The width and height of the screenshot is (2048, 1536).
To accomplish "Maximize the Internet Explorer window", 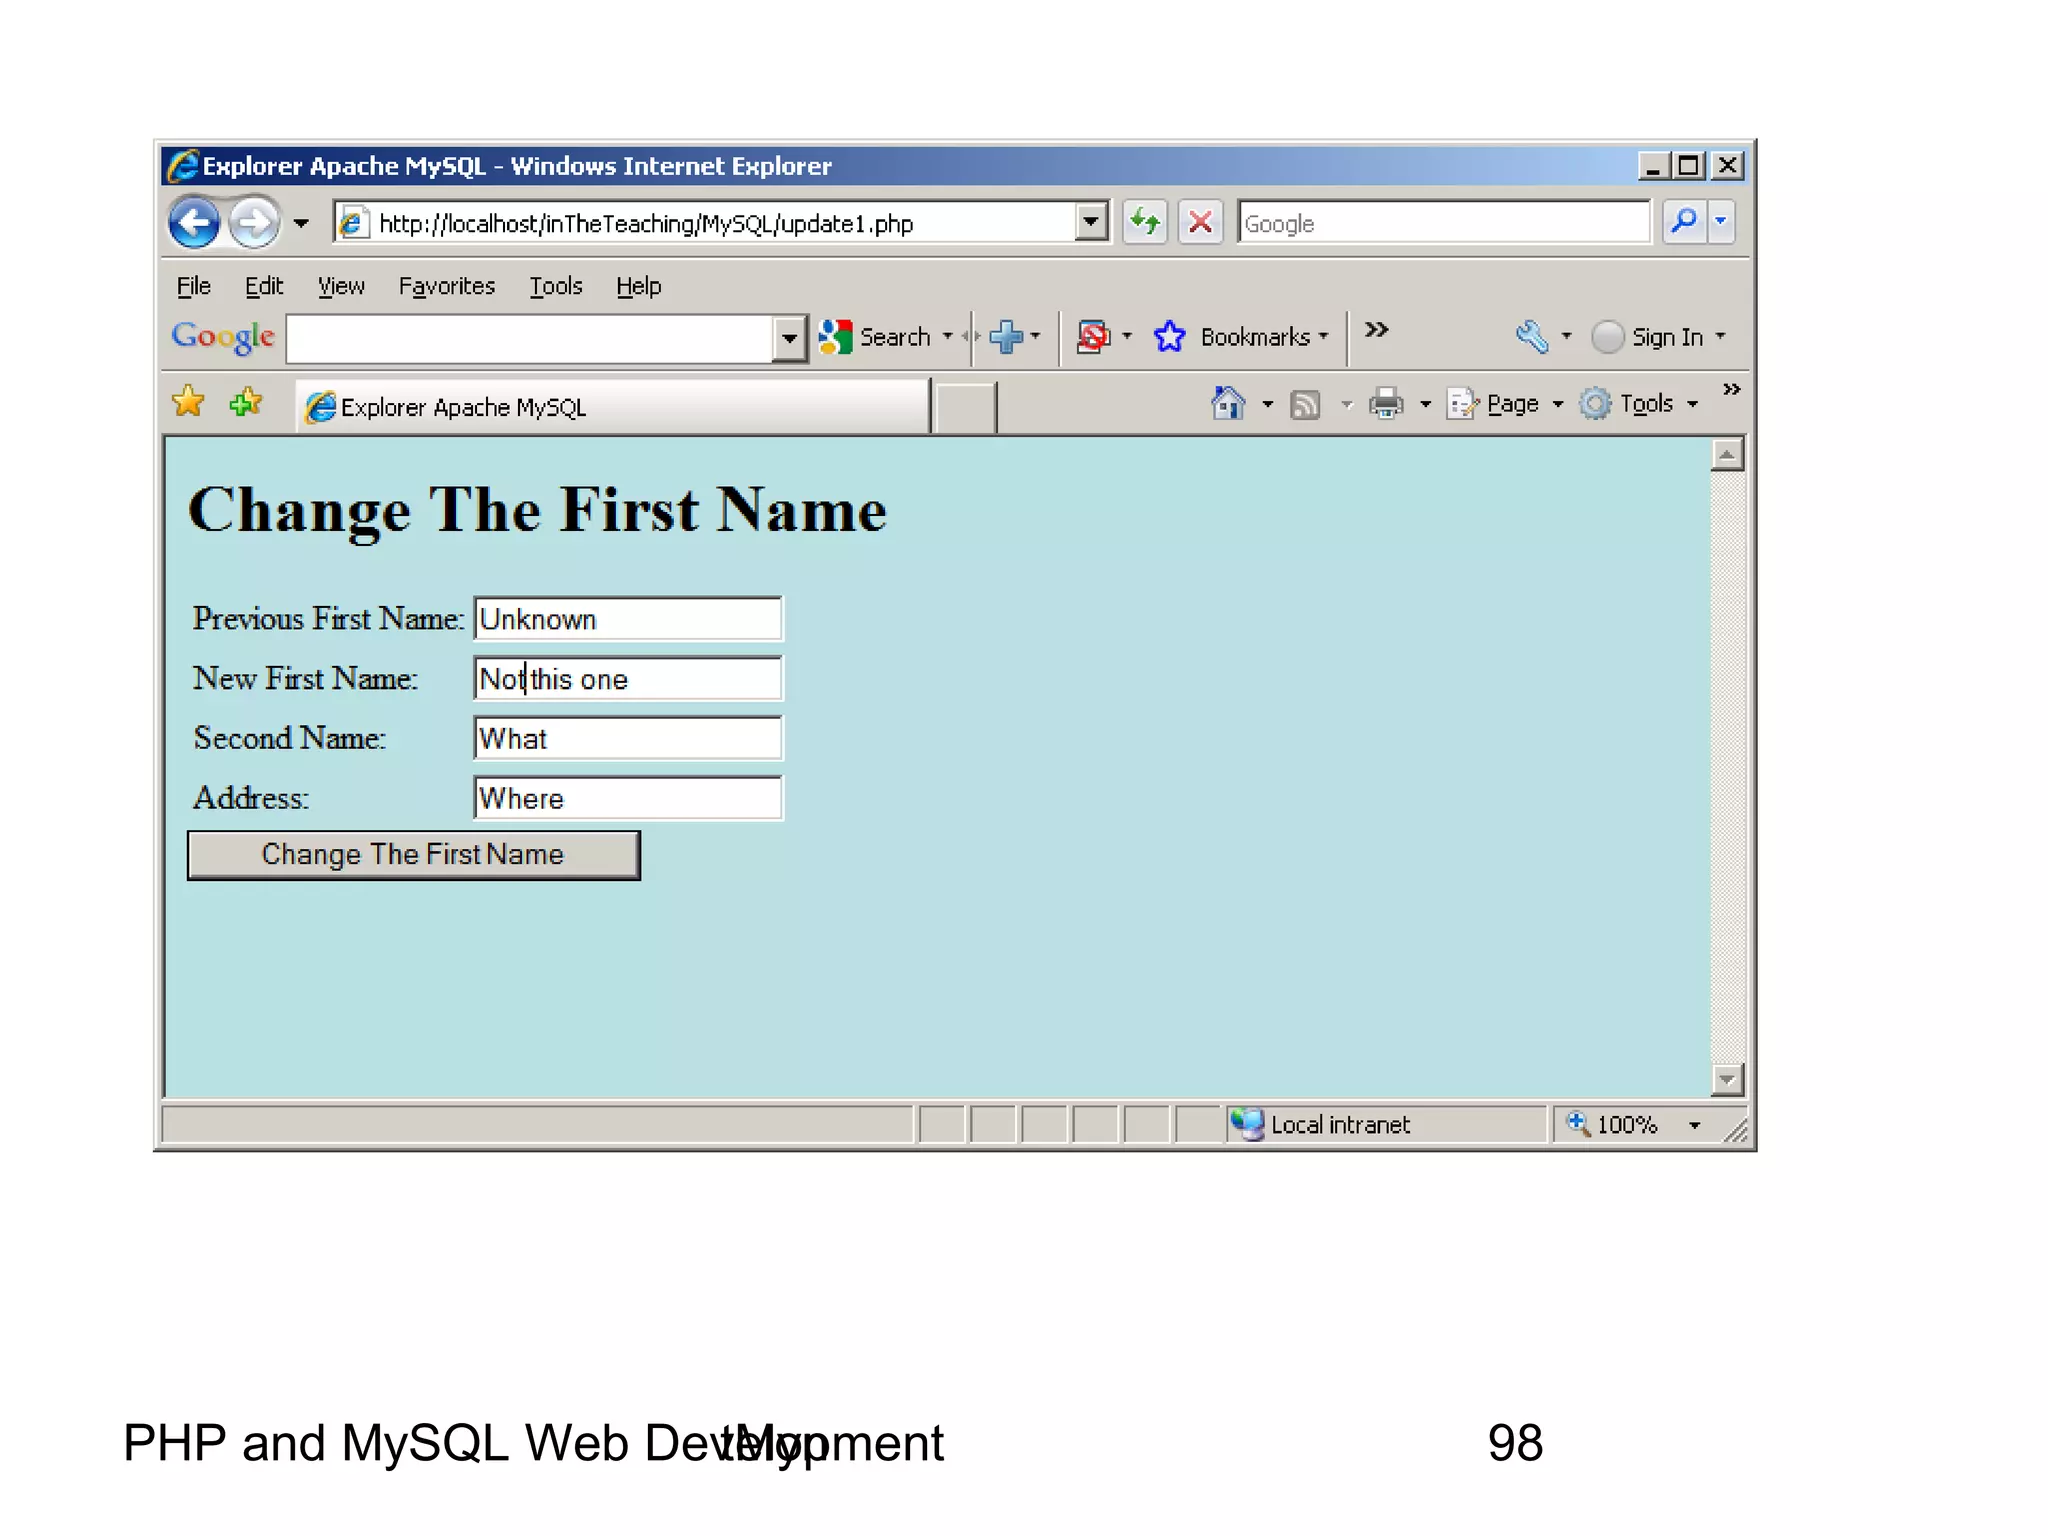I will tap(1690, 166).
